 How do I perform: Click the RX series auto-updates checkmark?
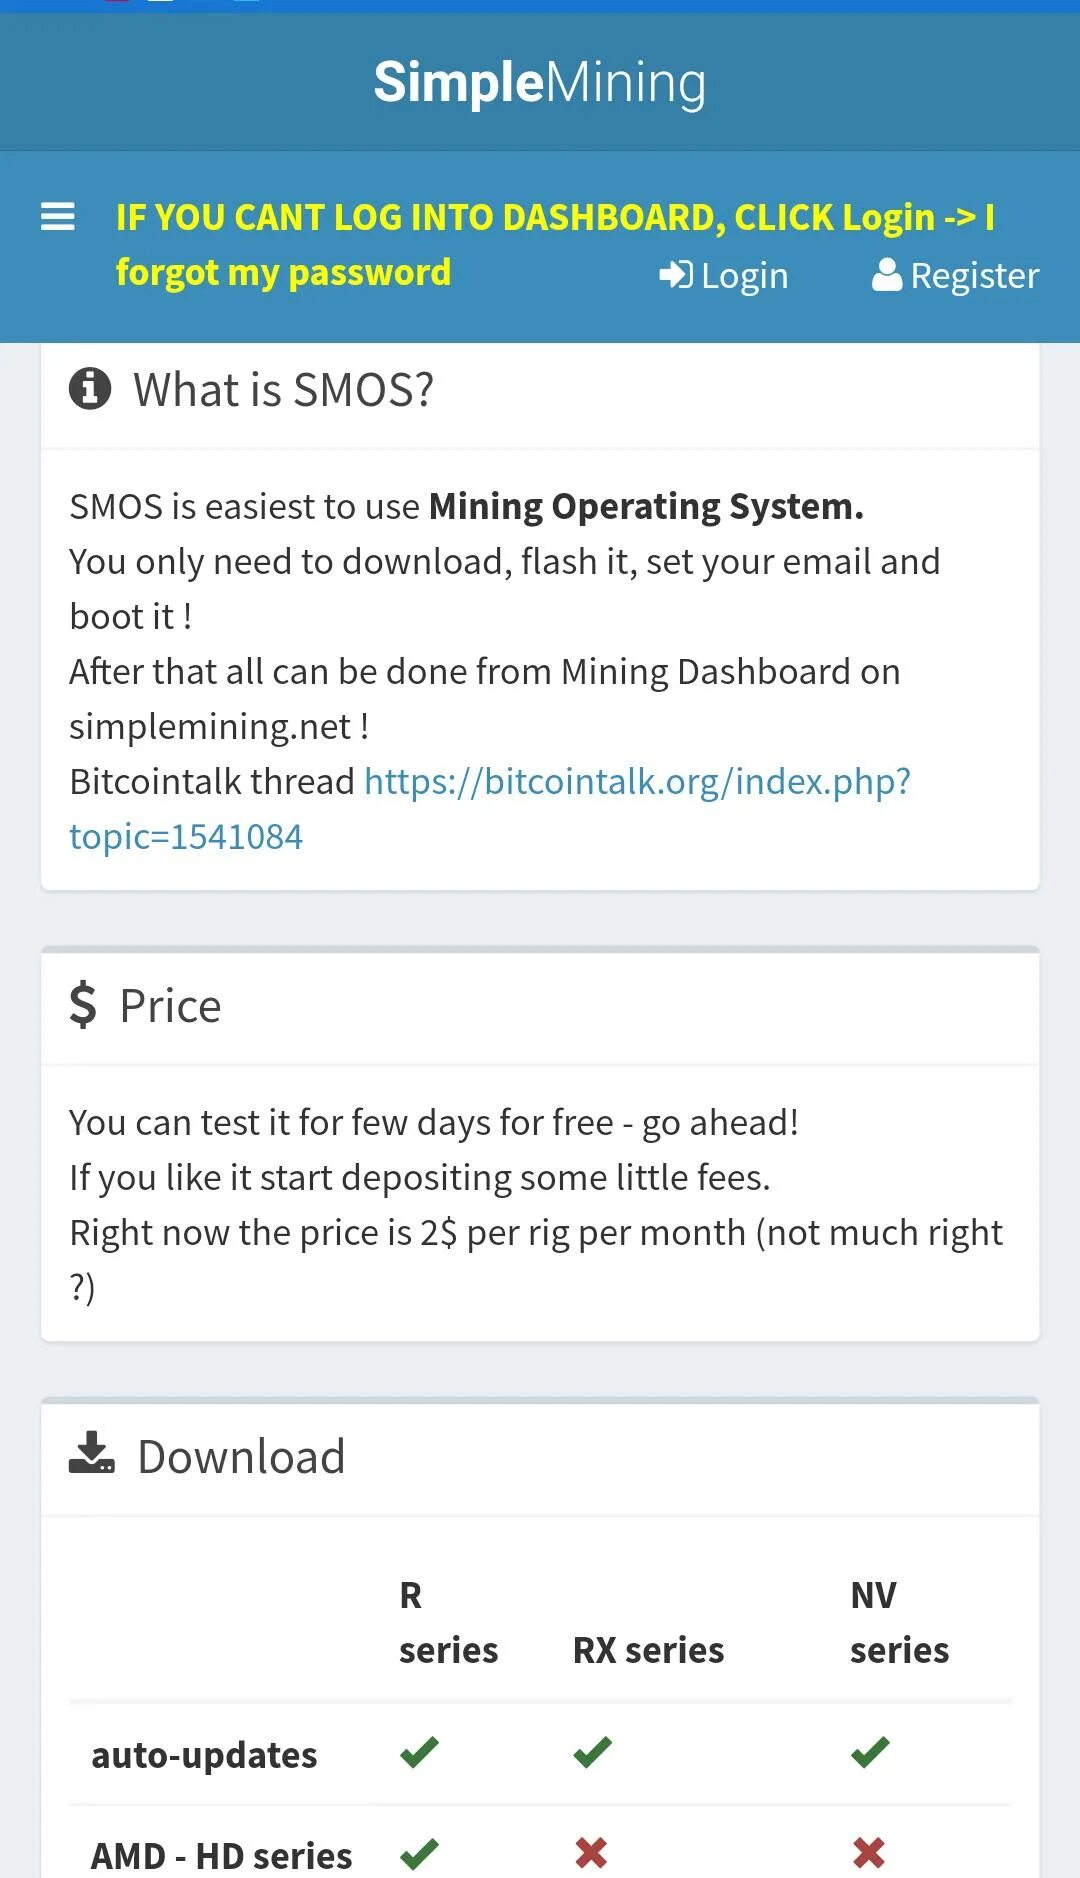(x=593, y=1752)
